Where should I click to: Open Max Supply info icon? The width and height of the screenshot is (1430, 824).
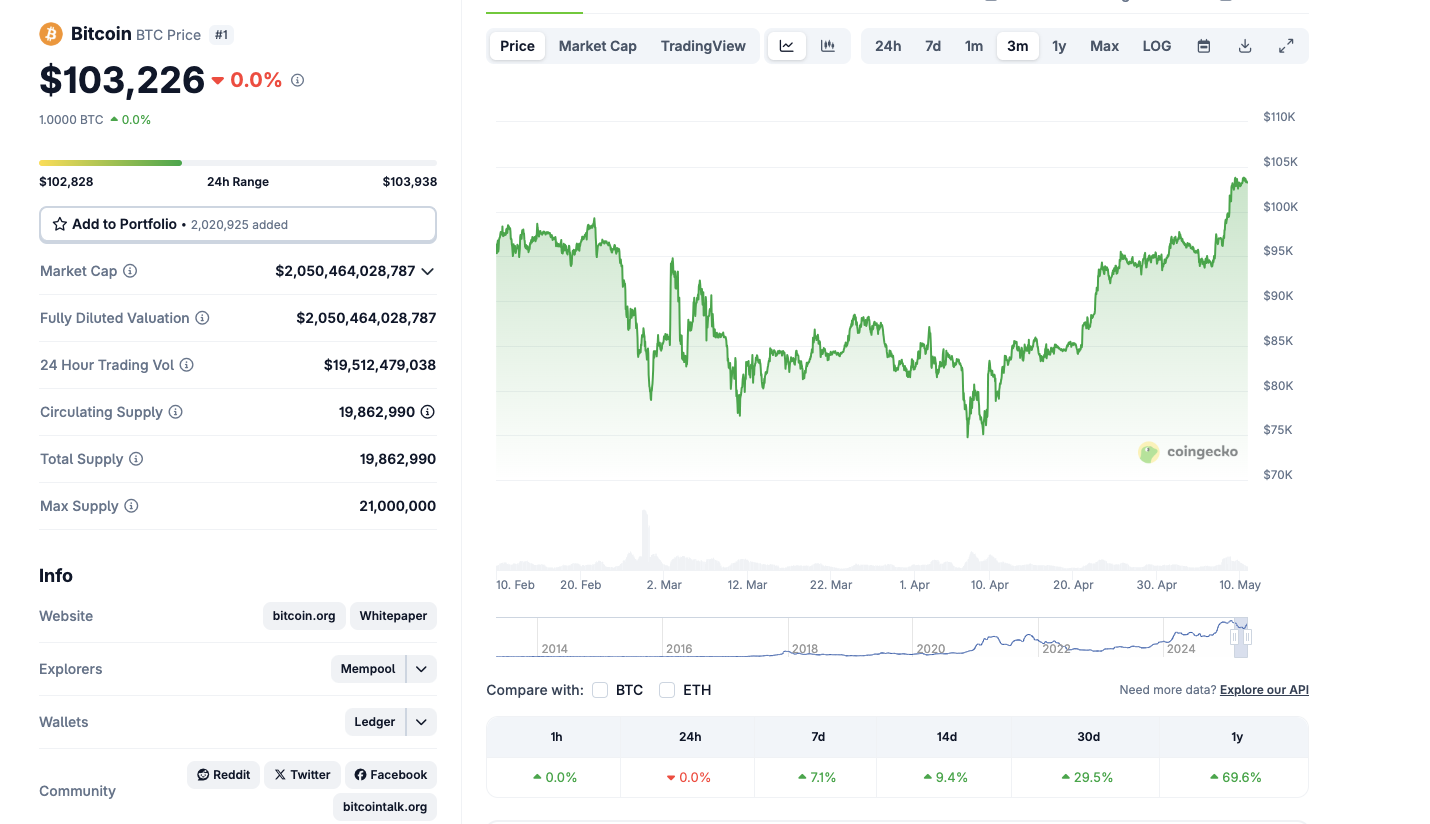[131, 506]
